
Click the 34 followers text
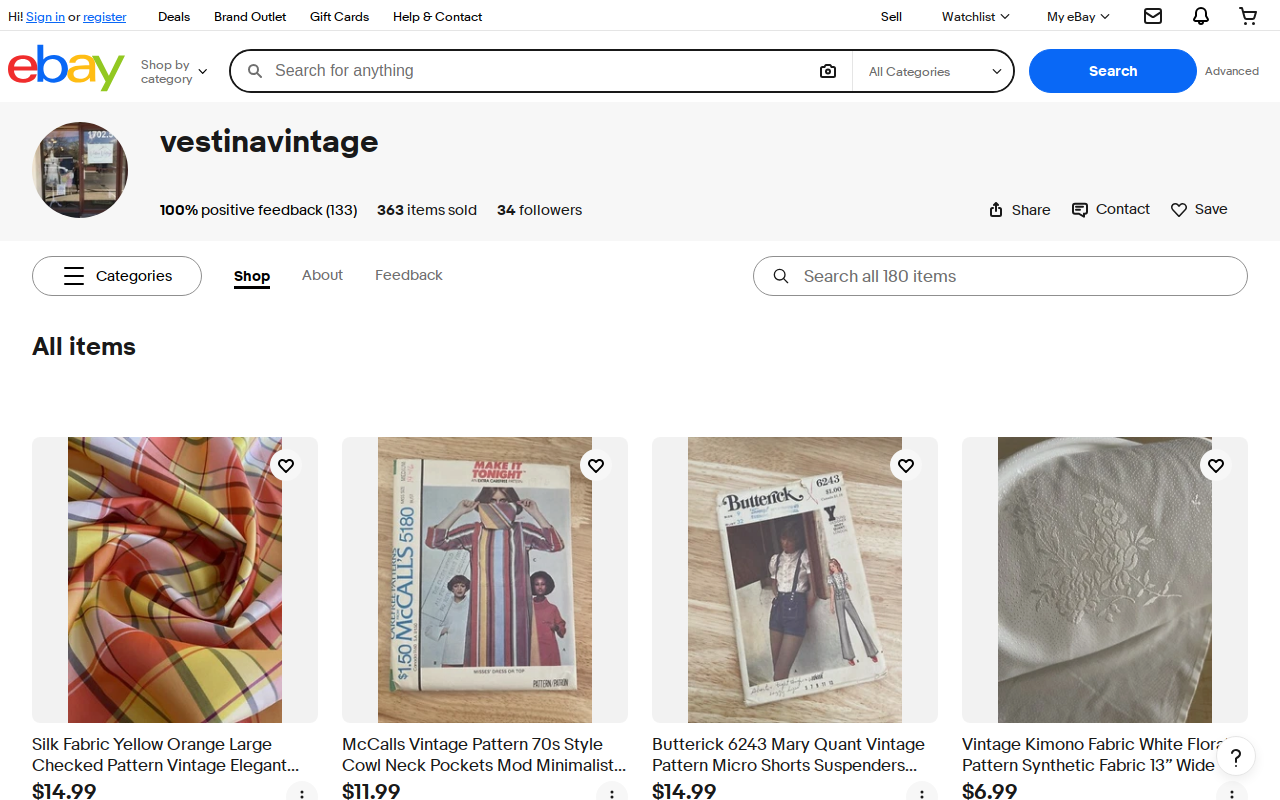point(539,210)
